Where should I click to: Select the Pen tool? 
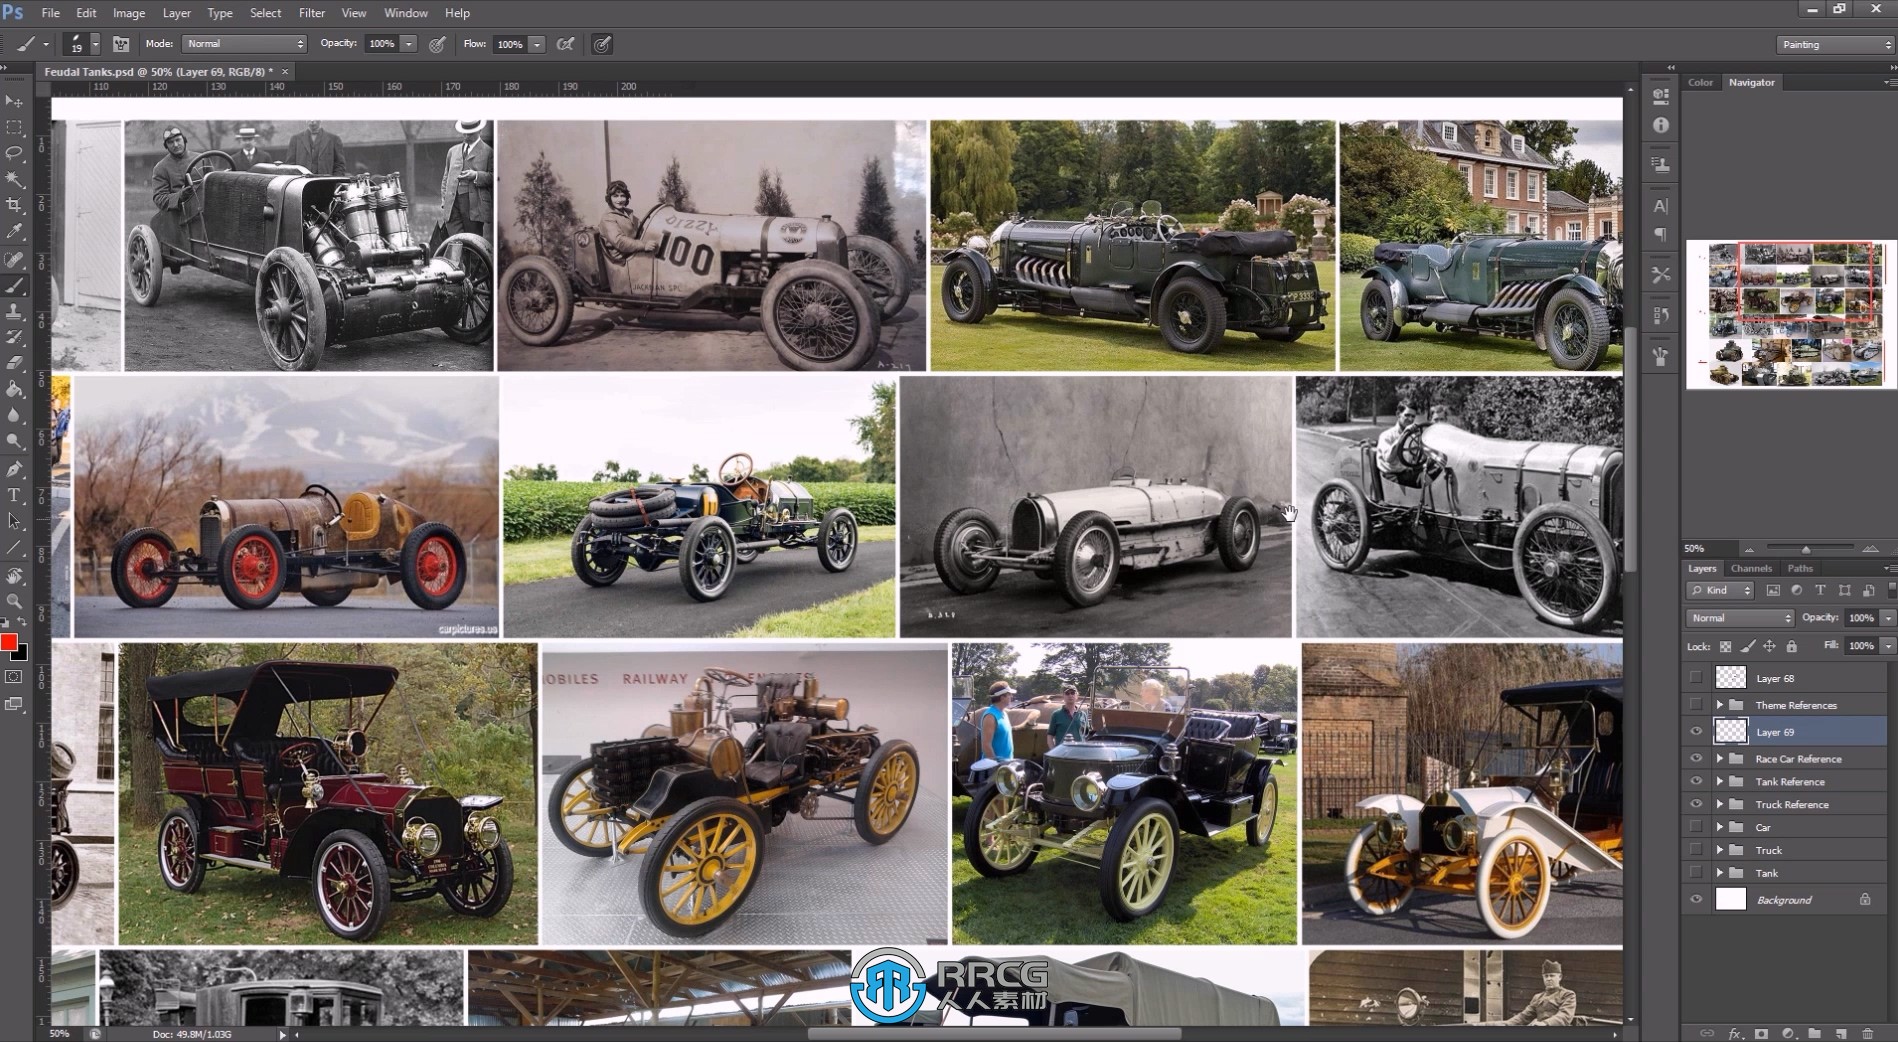tap(14, 469)
